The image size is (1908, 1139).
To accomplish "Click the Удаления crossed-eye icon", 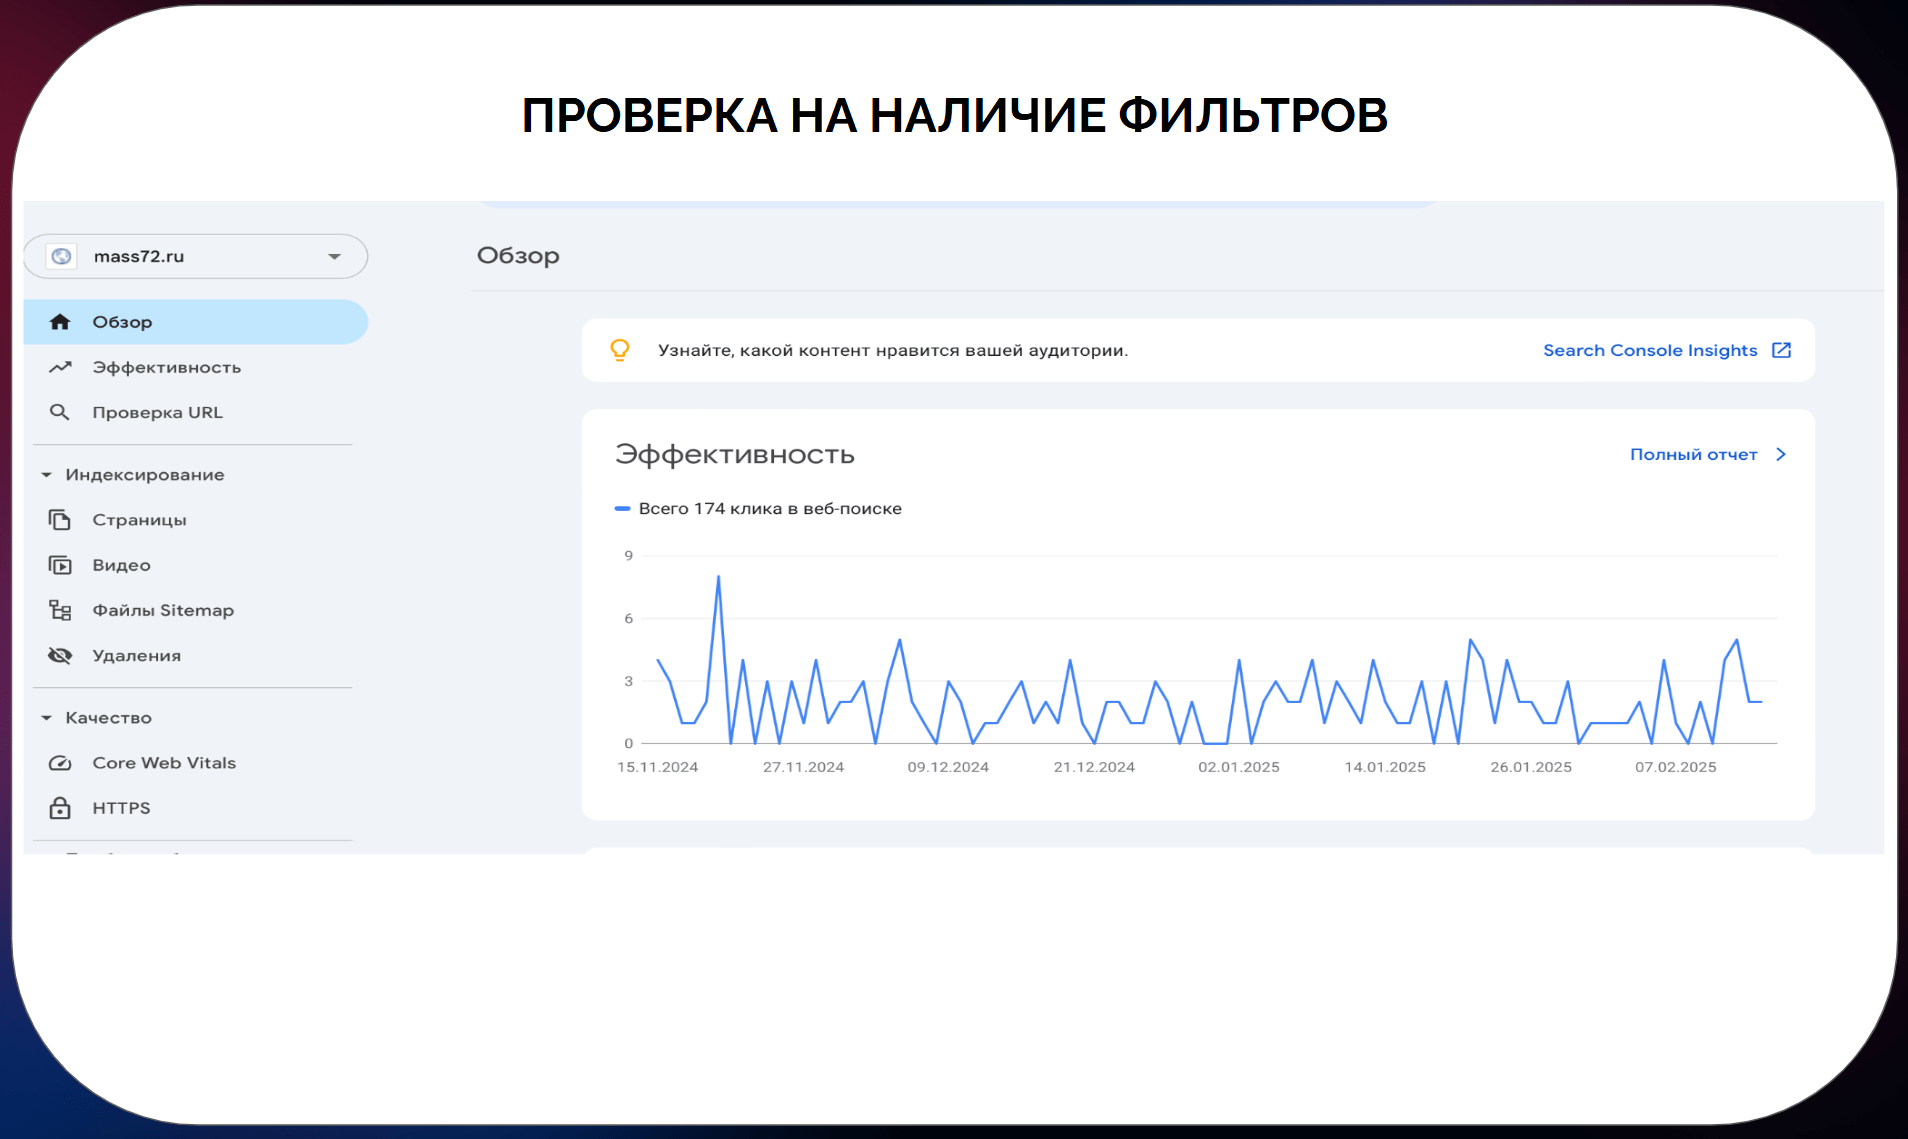I will (60, 656).
